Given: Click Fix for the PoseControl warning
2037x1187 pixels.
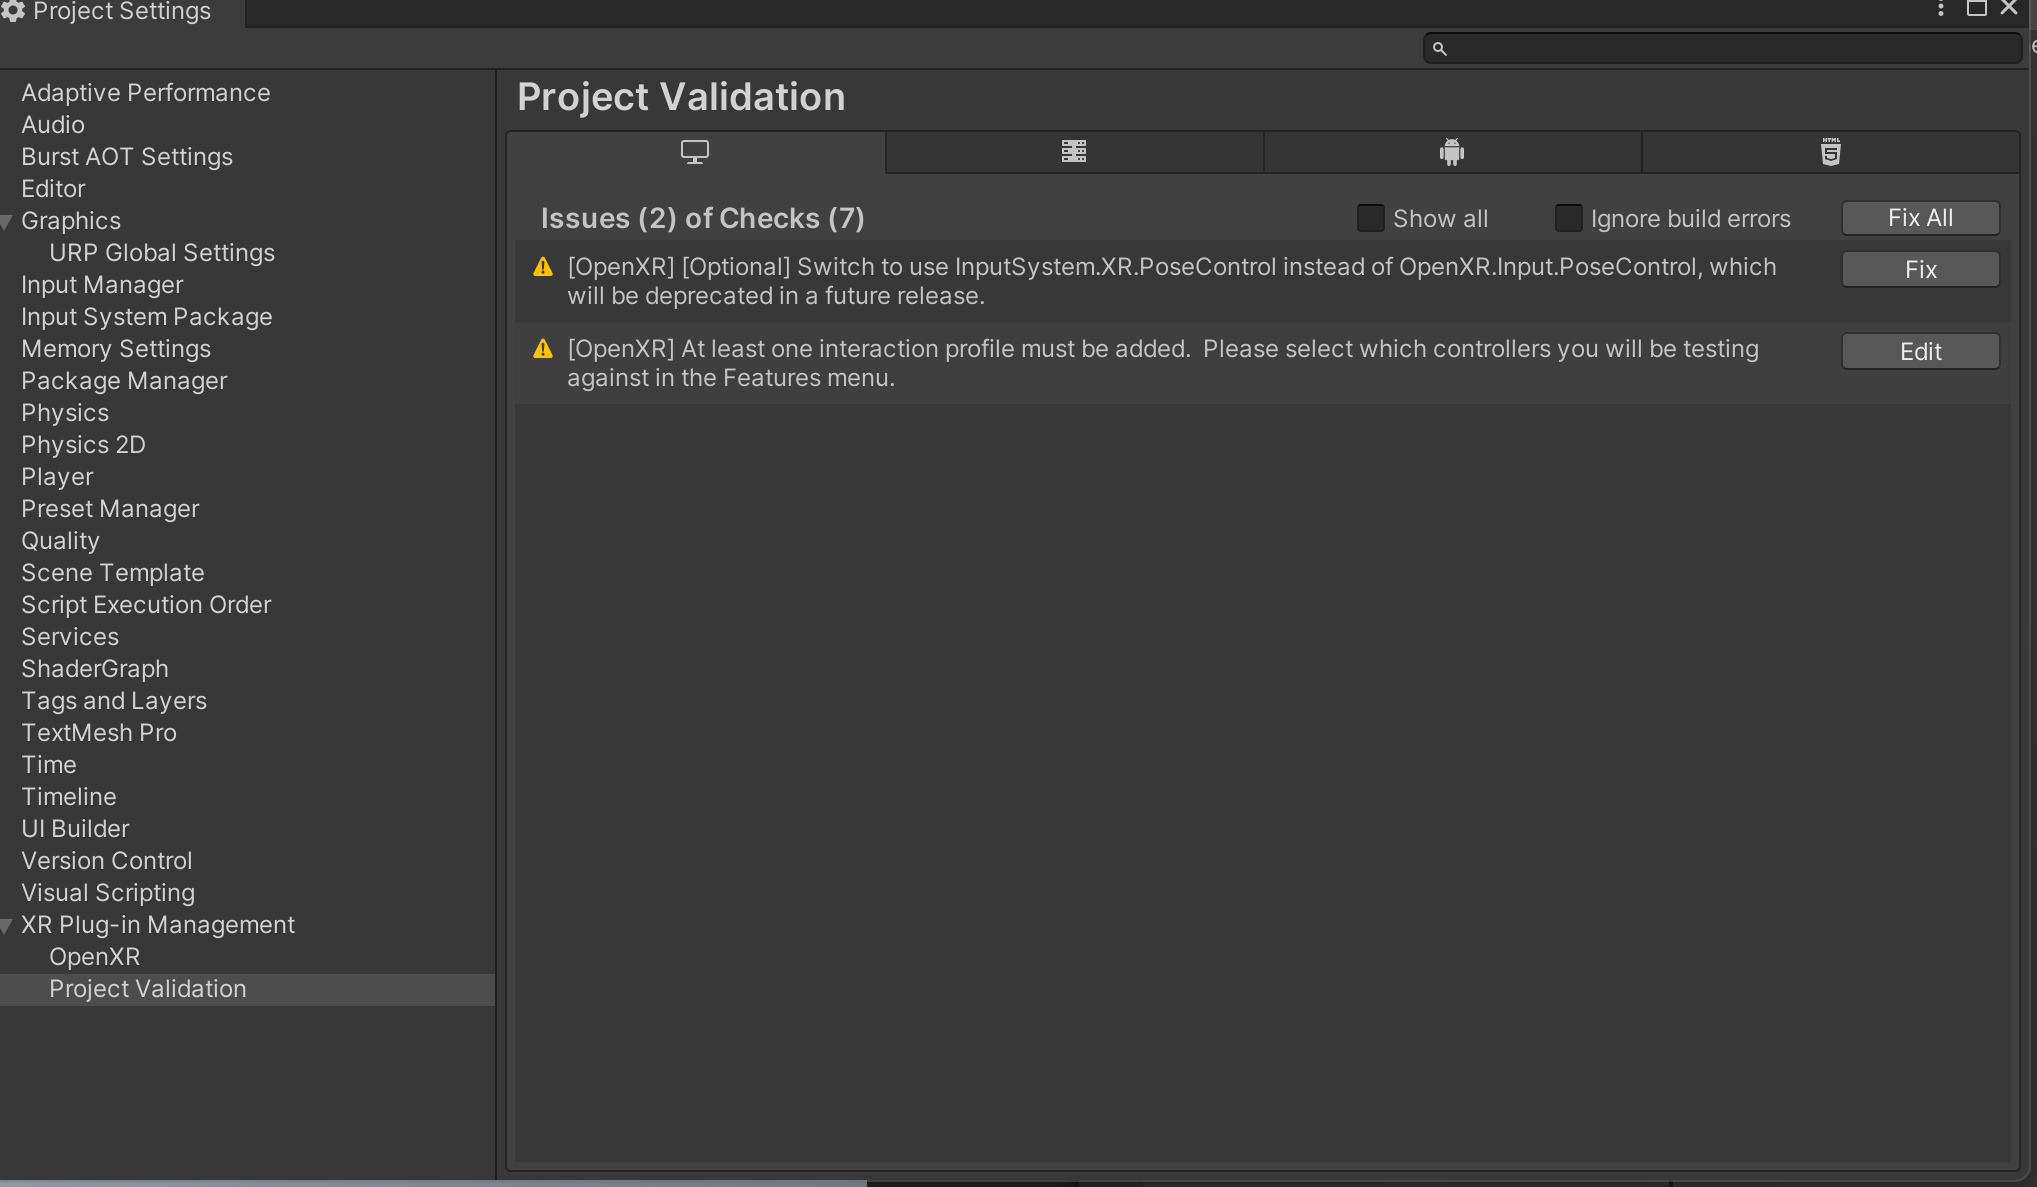Looking at the screenshot, I should coord(1919,270).
